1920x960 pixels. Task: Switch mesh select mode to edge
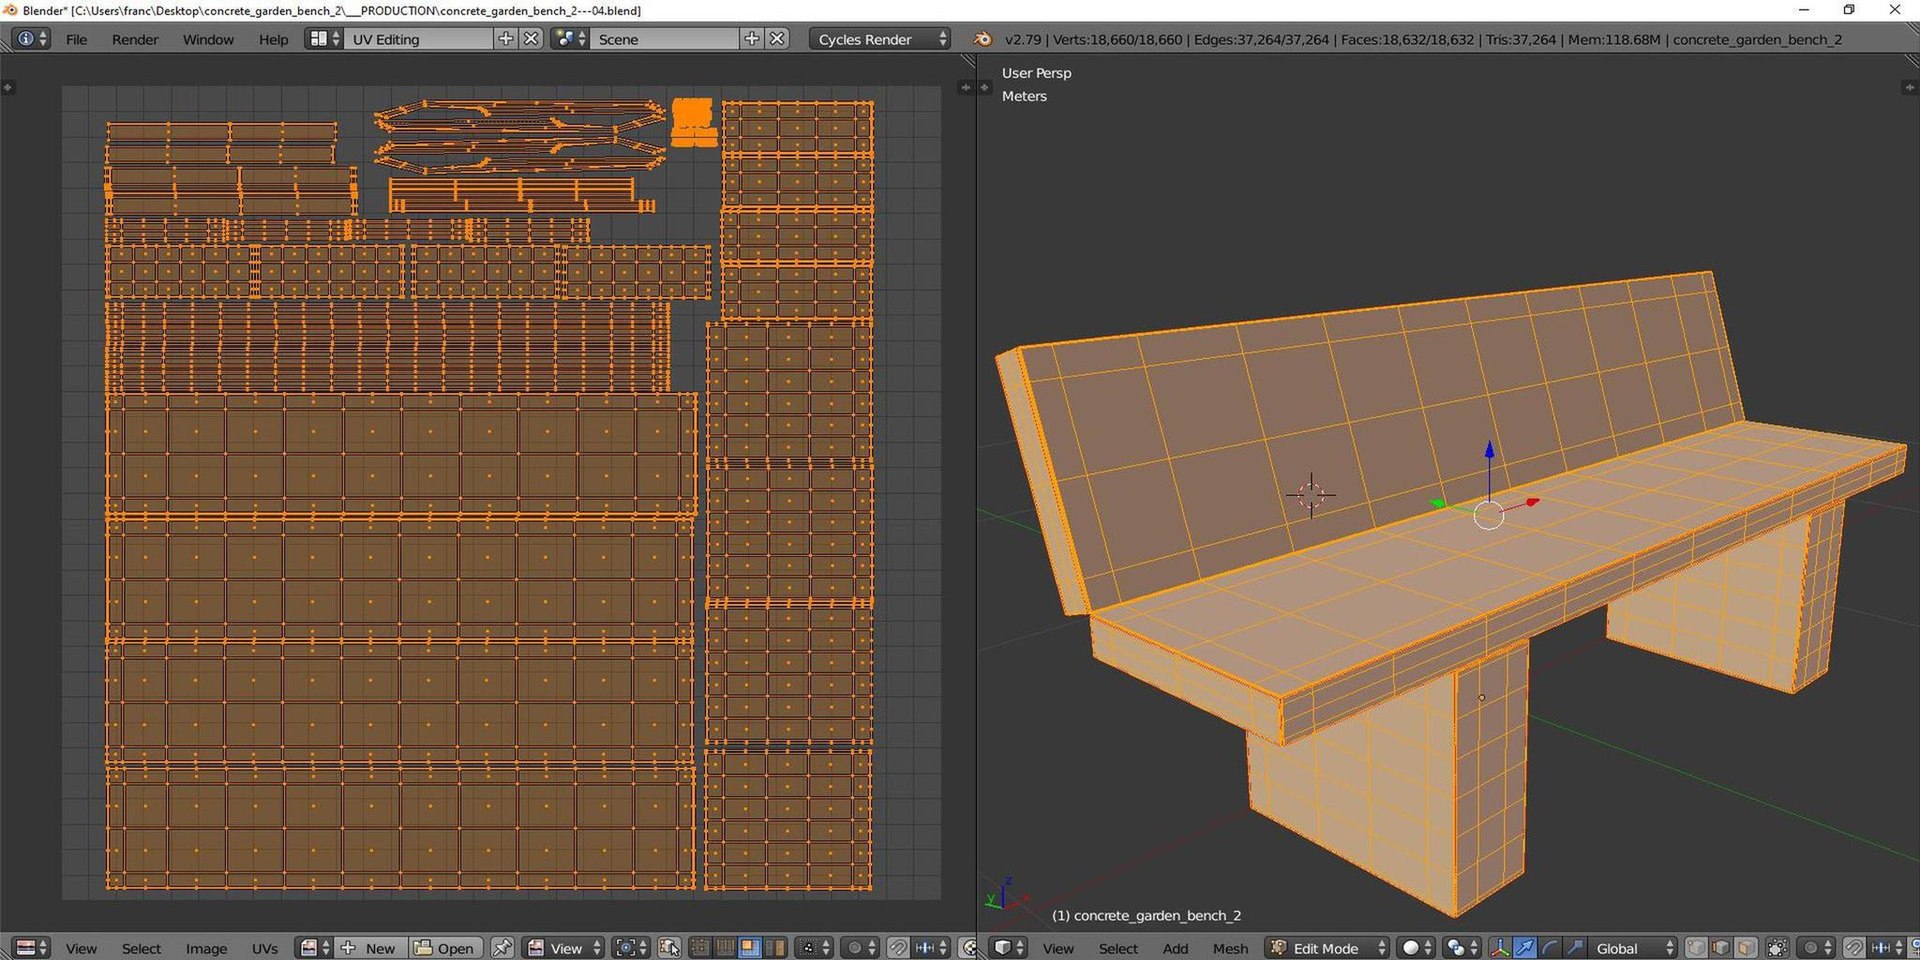coord(1721,947)
